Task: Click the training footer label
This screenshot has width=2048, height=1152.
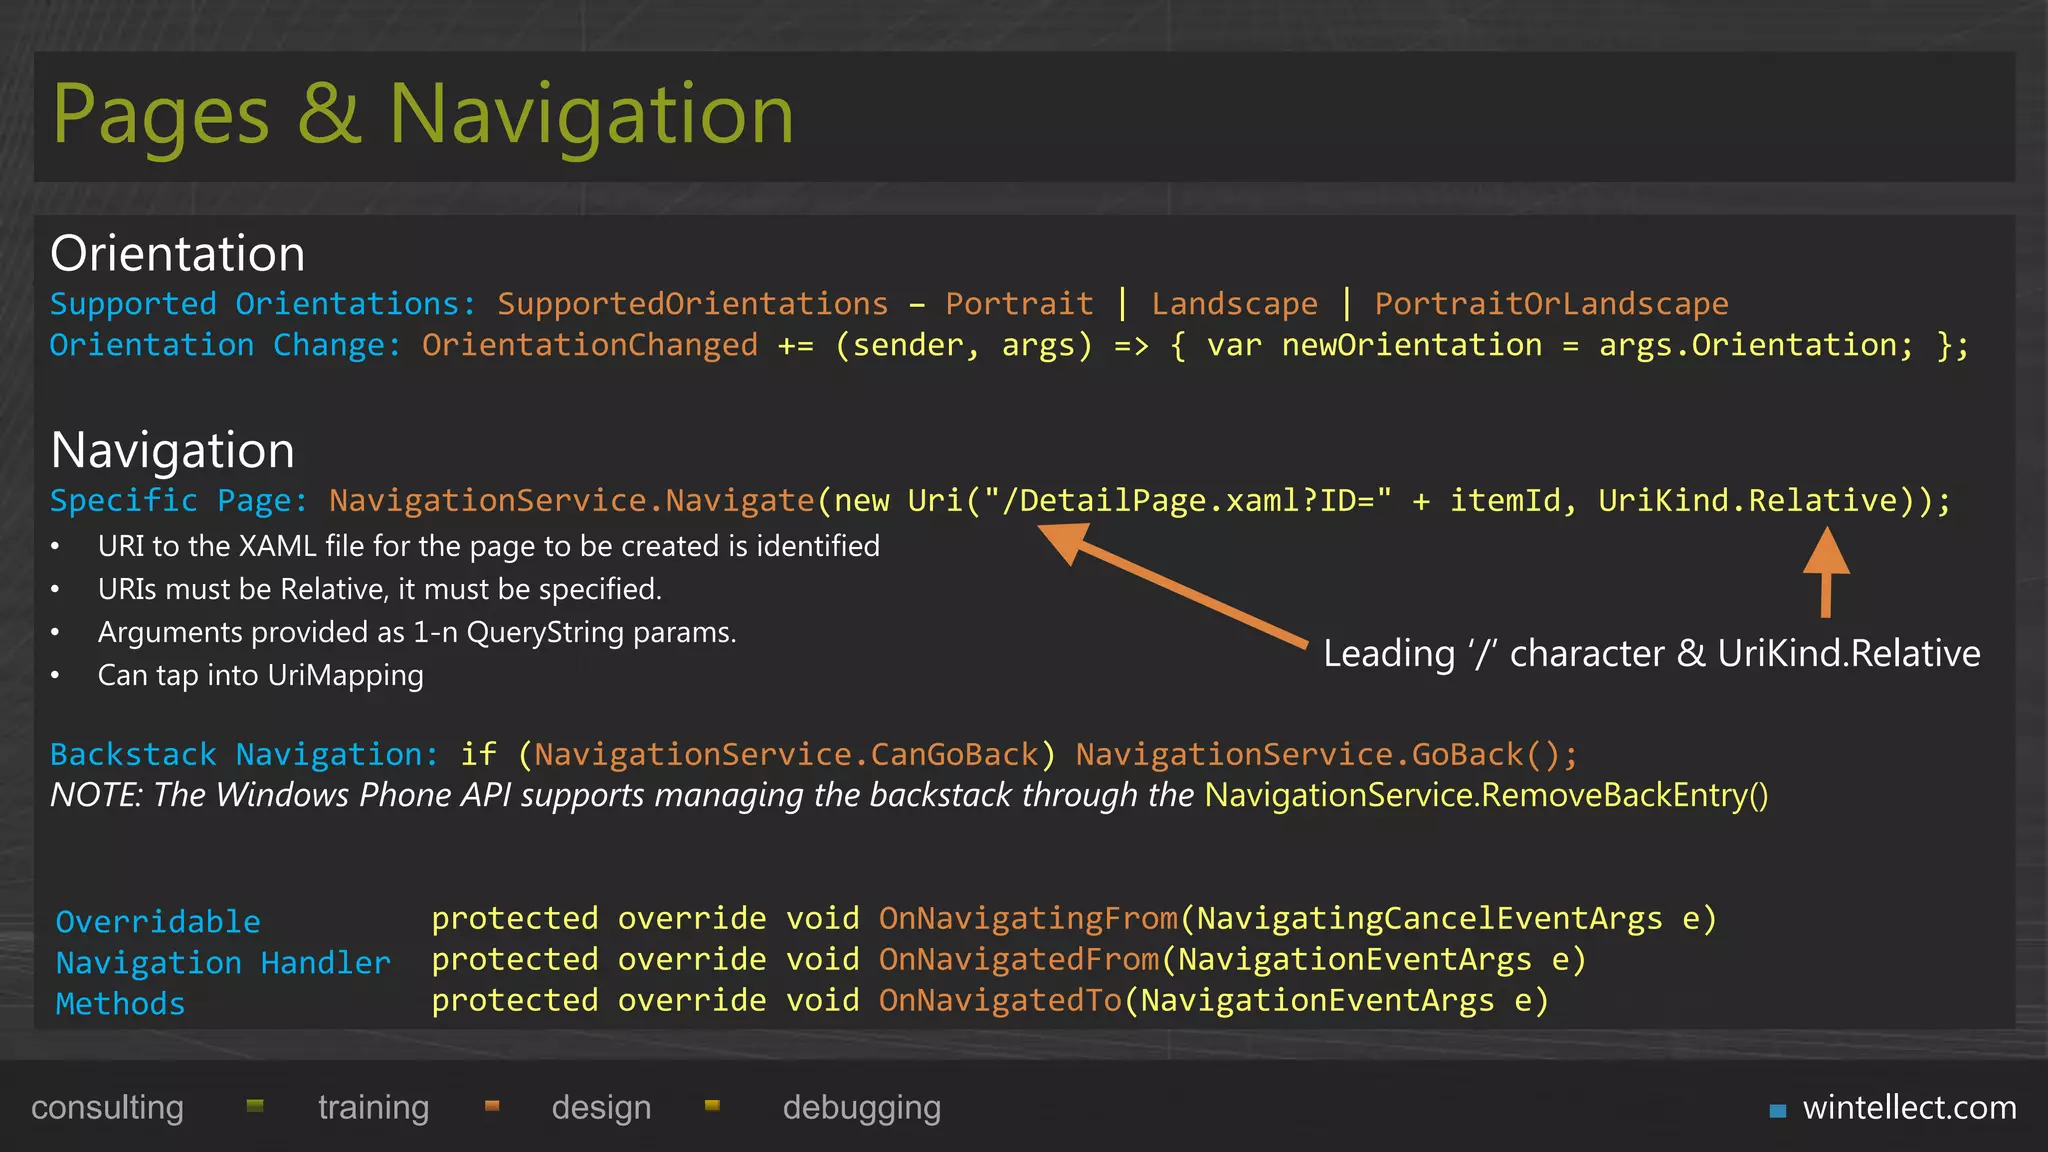Action: [373, 1107]
